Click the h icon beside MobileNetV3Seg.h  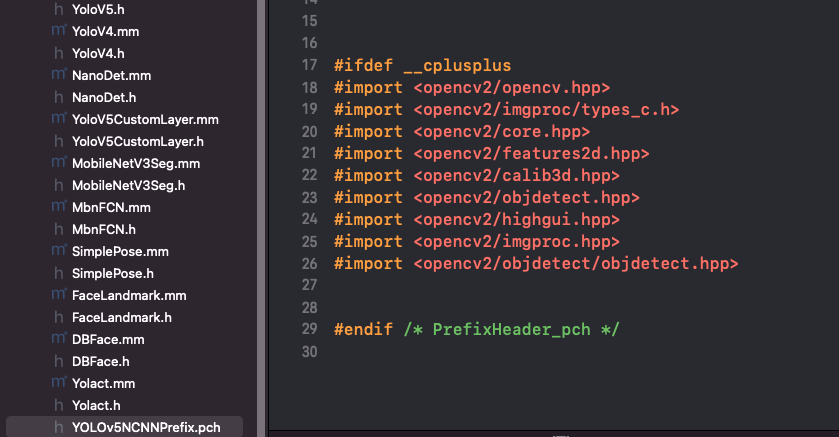click(59, 185)
